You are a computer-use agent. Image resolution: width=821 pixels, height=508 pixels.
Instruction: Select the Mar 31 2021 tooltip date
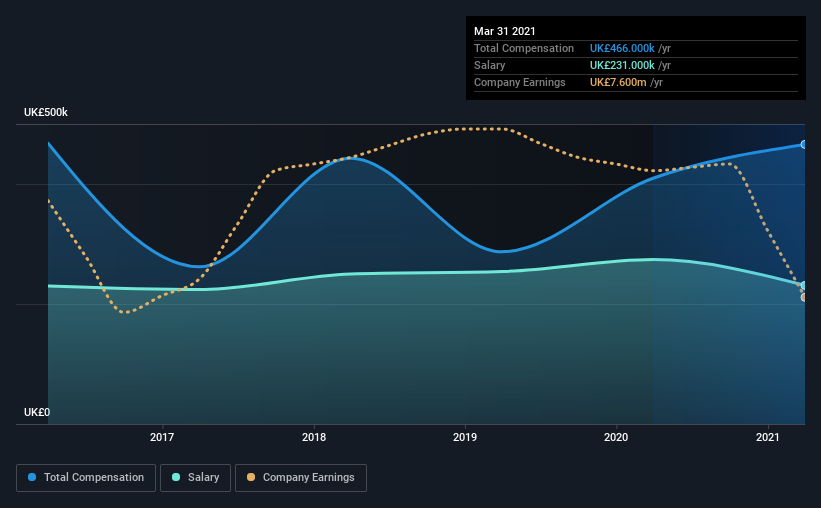[505, 31]
